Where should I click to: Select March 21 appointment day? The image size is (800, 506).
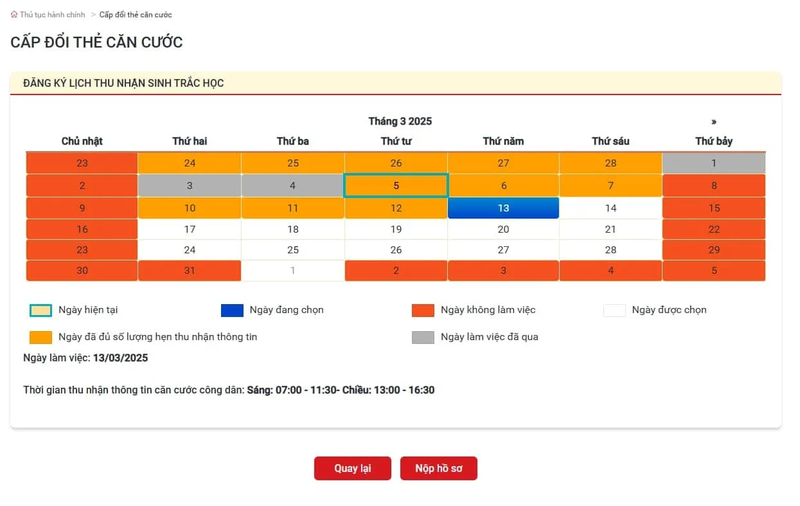[x=611, y=230]
